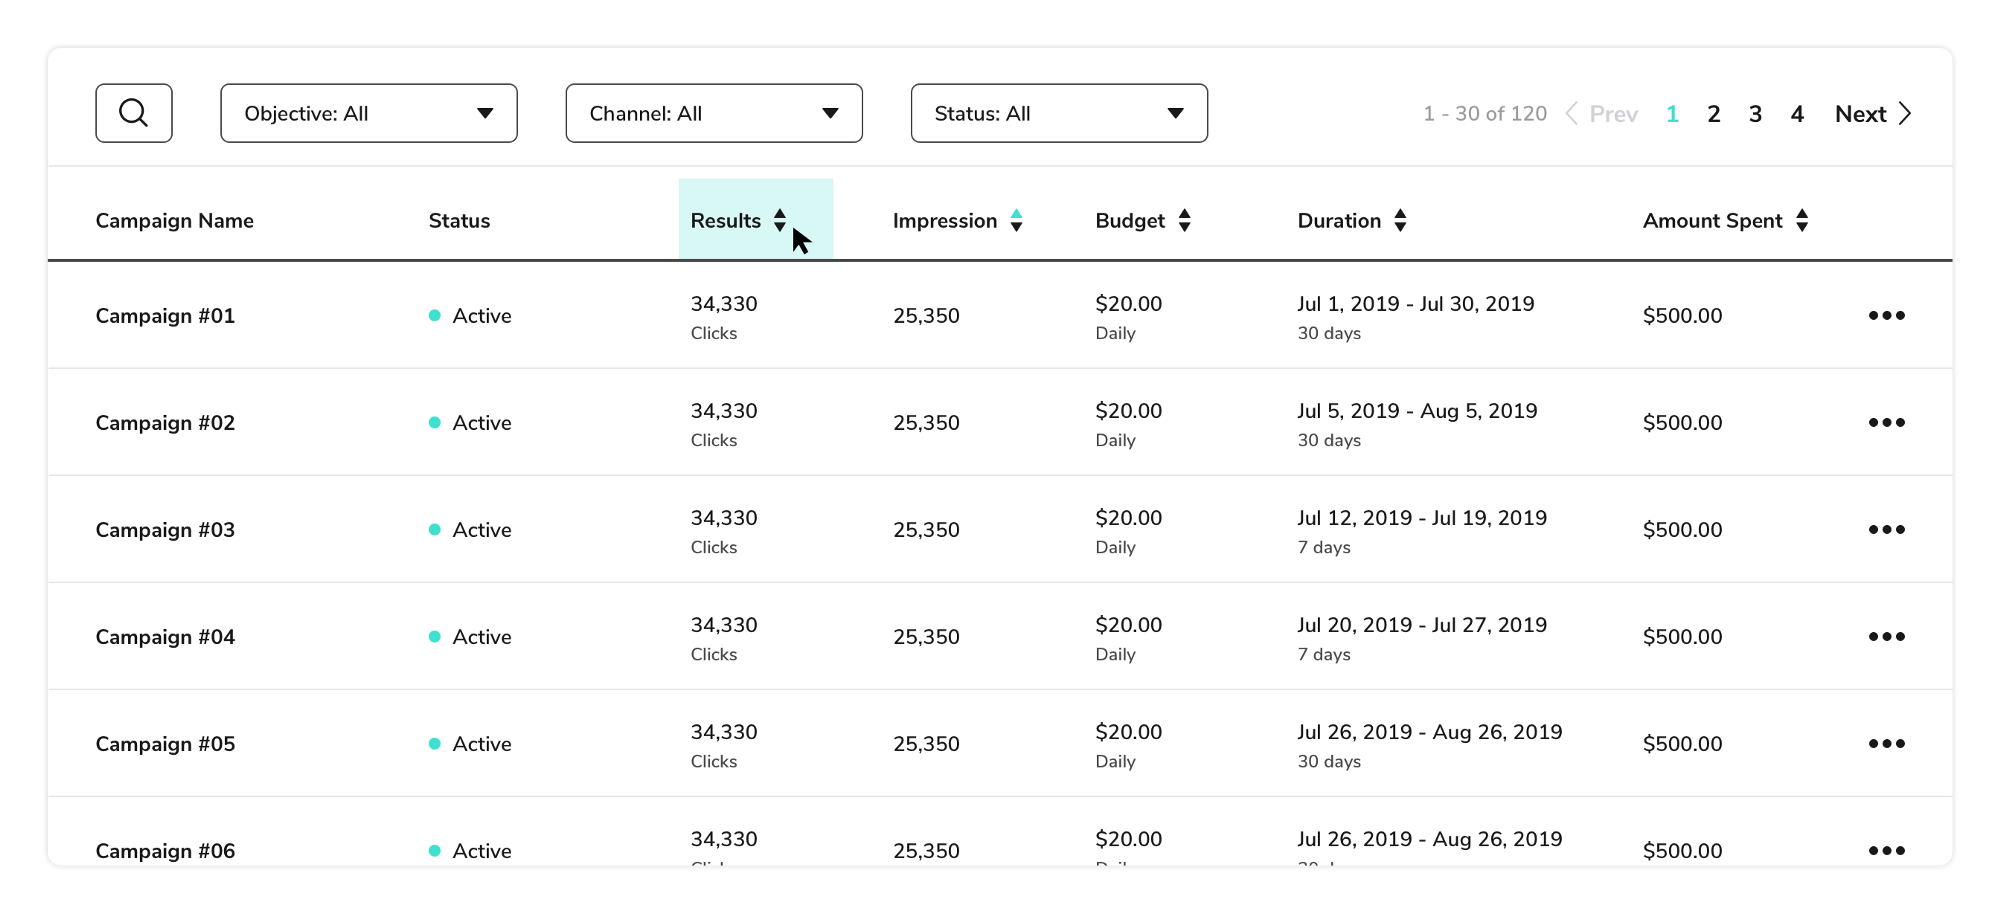
Task: Jump to page 4 in pagination
Action: pos(1797,114)
